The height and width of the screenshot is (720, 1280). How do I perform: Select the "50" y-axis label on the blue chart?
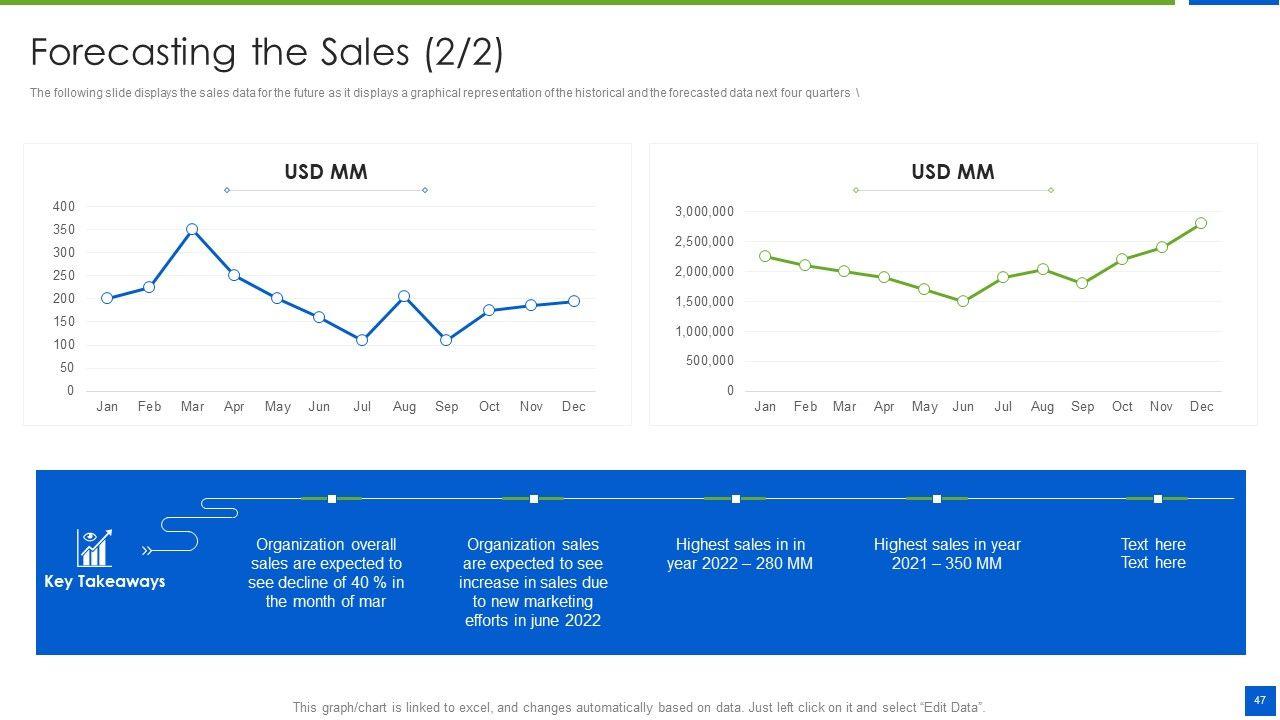tap(67, 368)
